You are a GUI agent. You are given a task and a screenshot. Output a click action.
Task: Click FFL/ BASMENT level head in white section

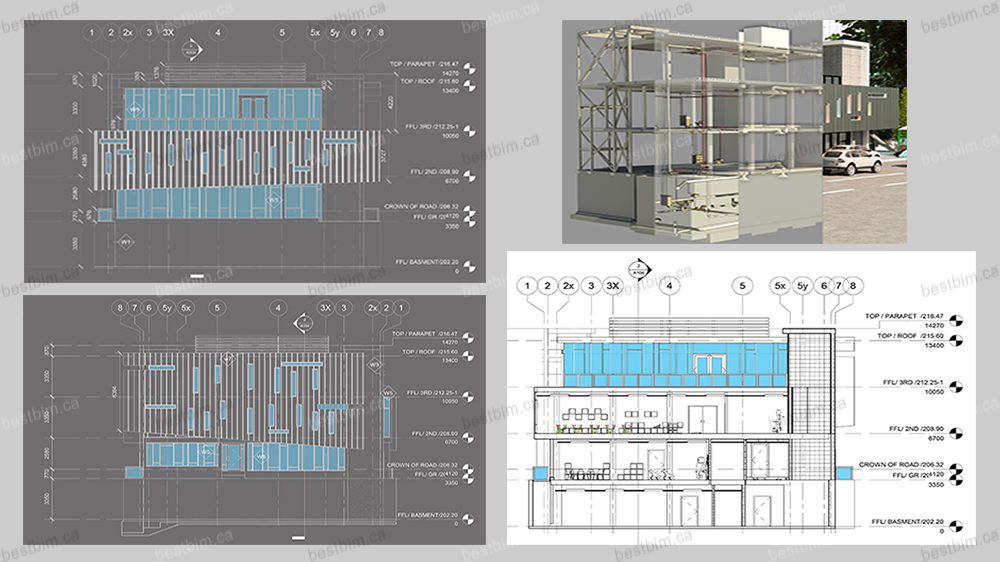click(x=955, y=526)
